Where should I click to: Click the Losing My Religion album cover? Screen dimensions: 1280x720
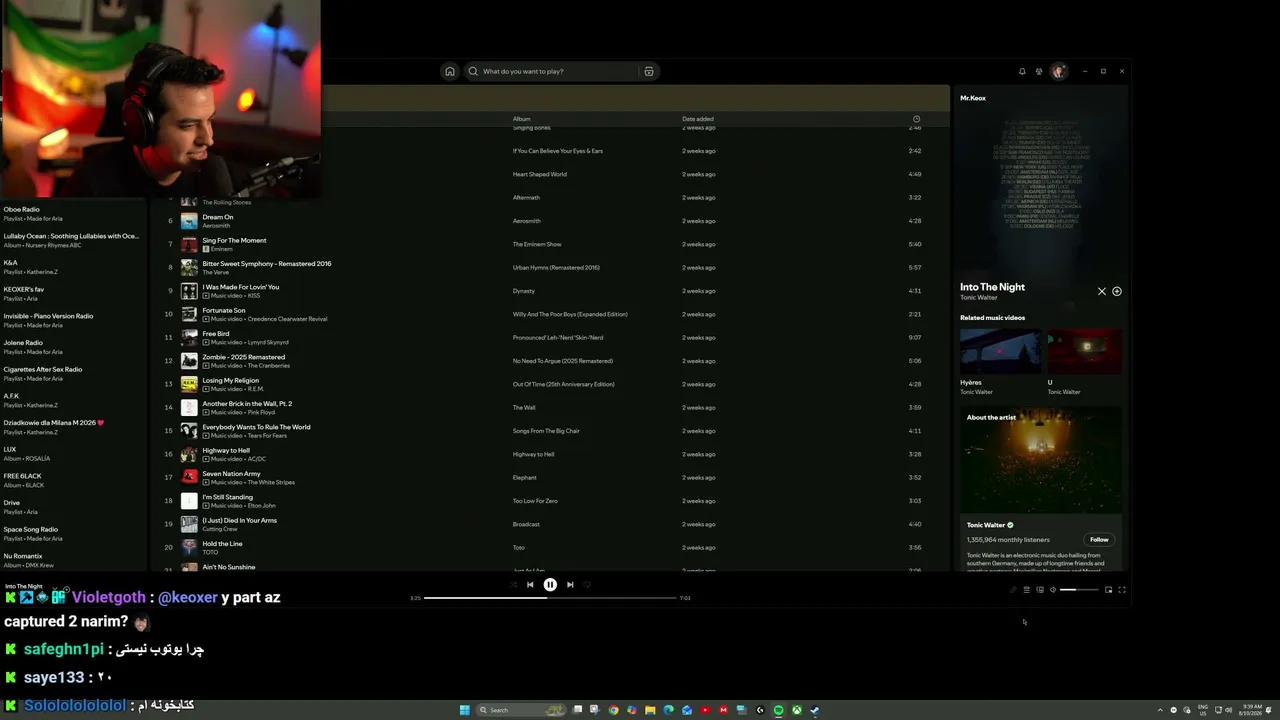(x=189, y=384)
